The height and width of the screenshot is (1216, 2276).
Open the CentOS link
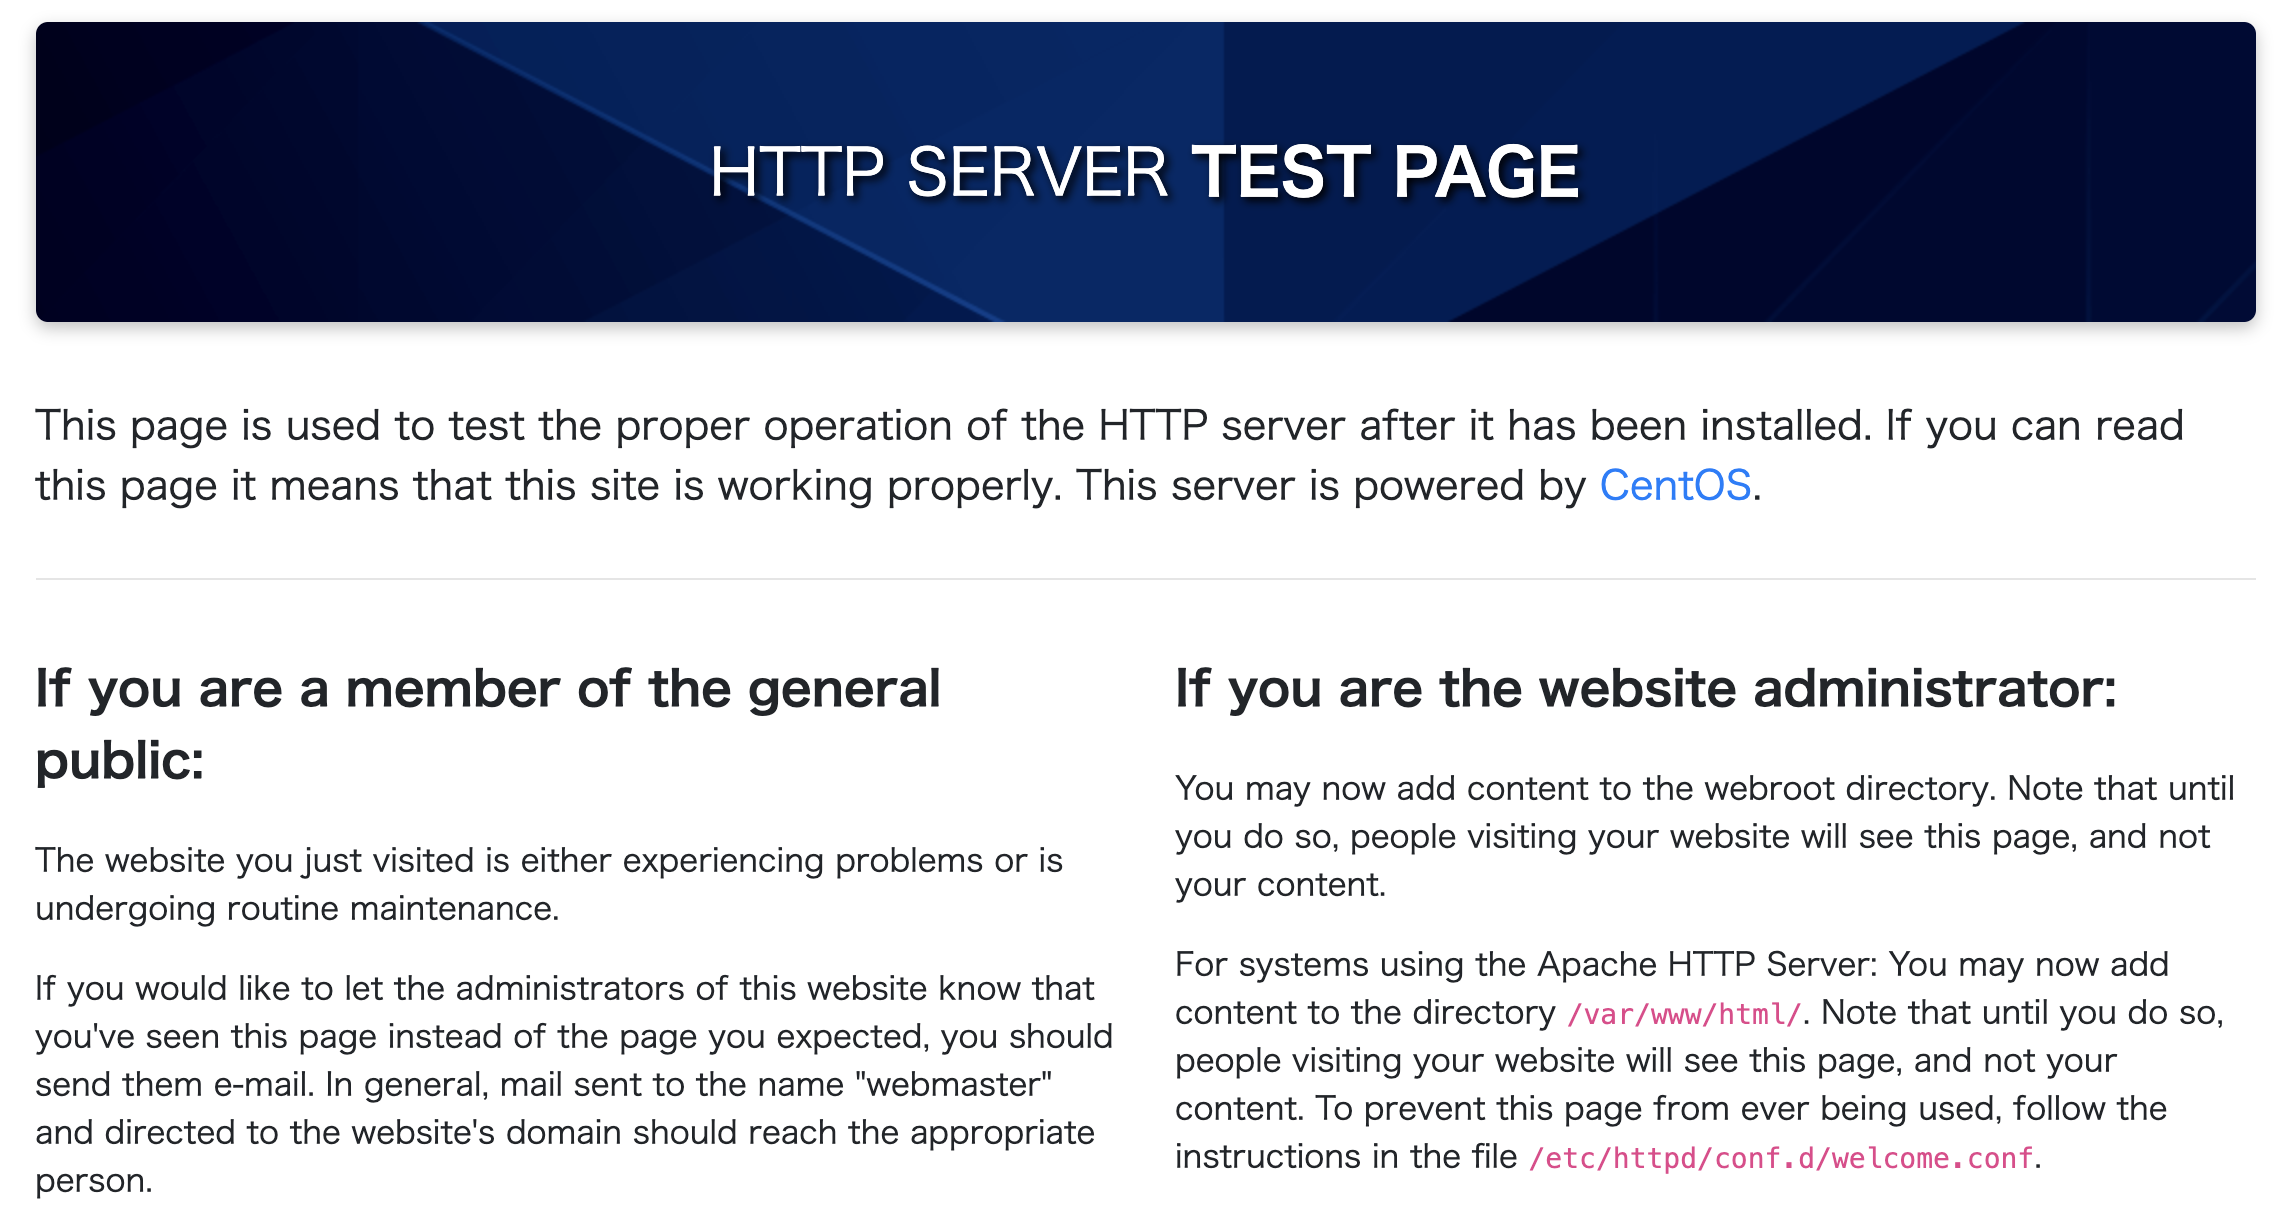tap(1675, 486)
